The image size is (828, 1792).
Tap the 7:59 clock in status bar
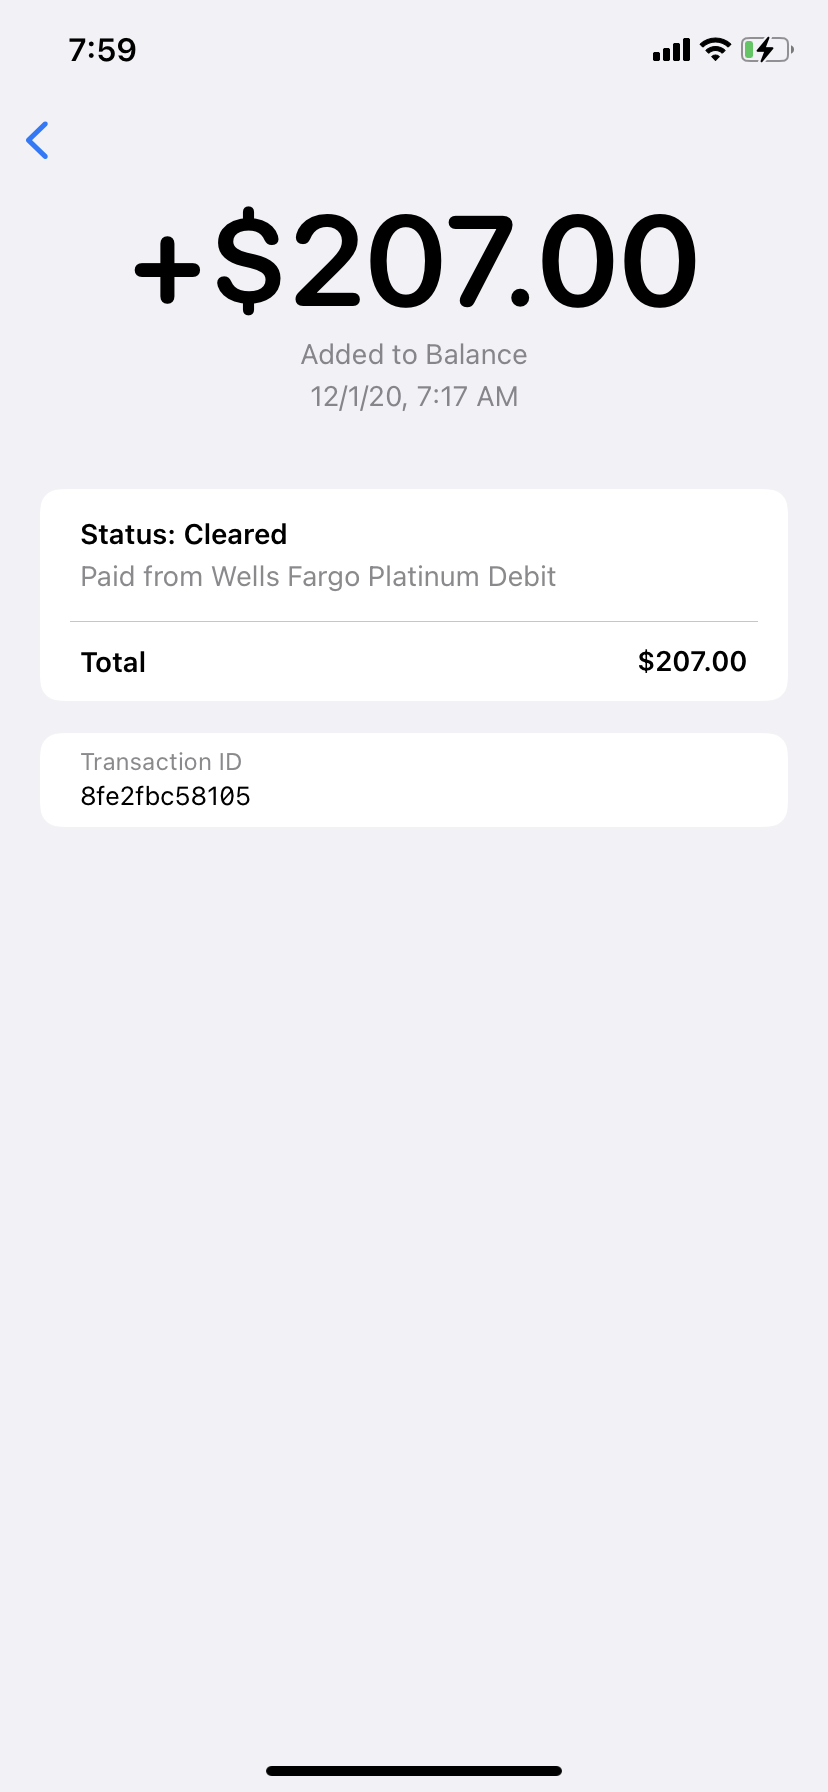(x=102, y=50)
